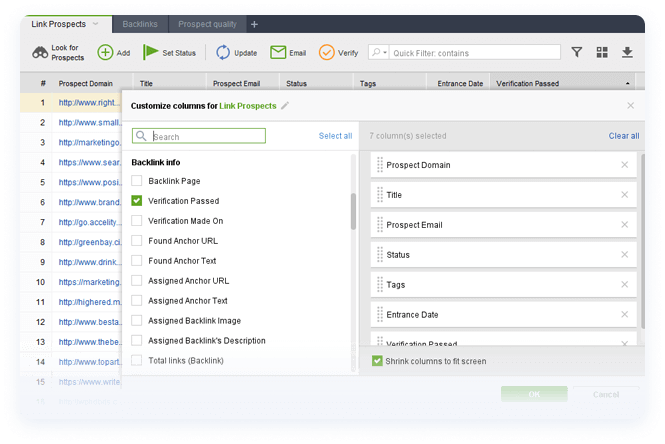The height and width of the screenshot is (444, 665).
Task: Open the filter funnel icon
Action: [x=577, y=53]
